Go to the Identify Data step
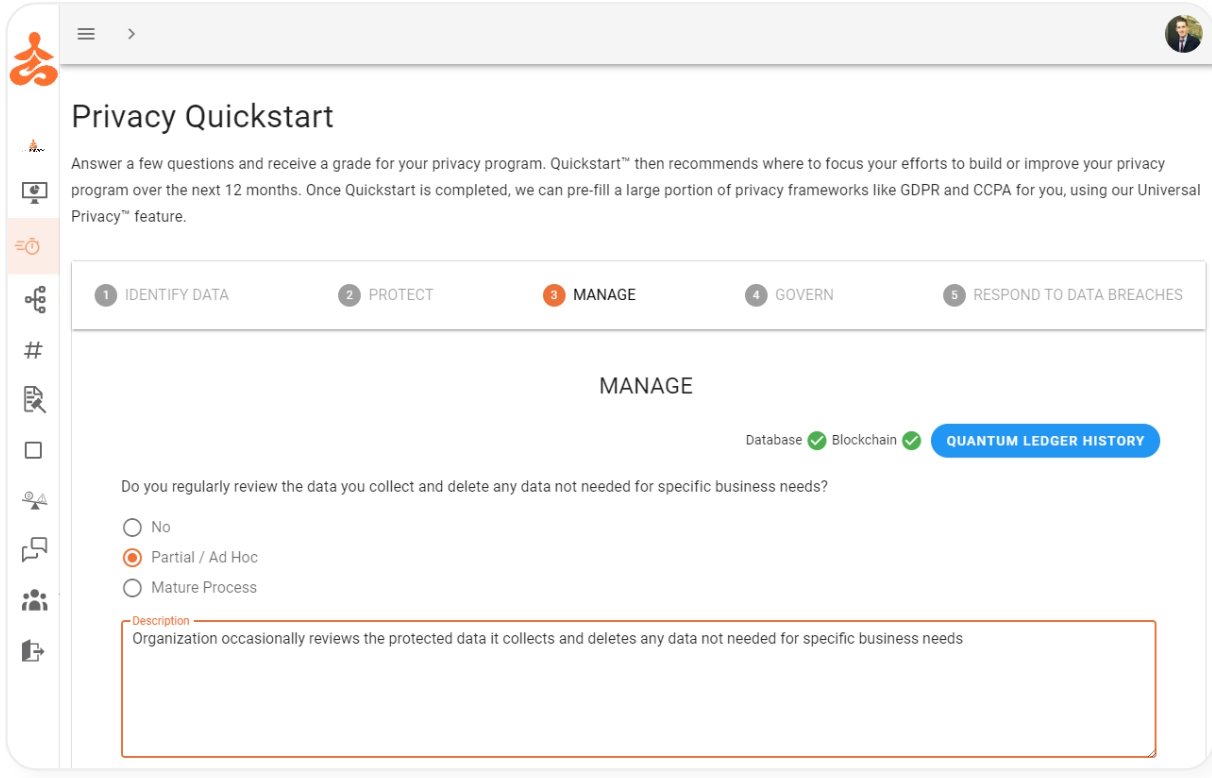Image resolution: width=1212 pixels, height=778 pixels. [x=162, y=295]
